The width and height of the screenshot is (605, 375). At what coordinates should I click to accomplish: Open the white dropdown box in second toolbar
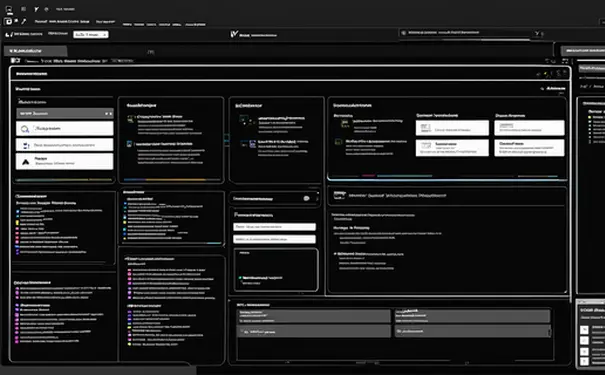pyautogui.click(x=91, y=34)
